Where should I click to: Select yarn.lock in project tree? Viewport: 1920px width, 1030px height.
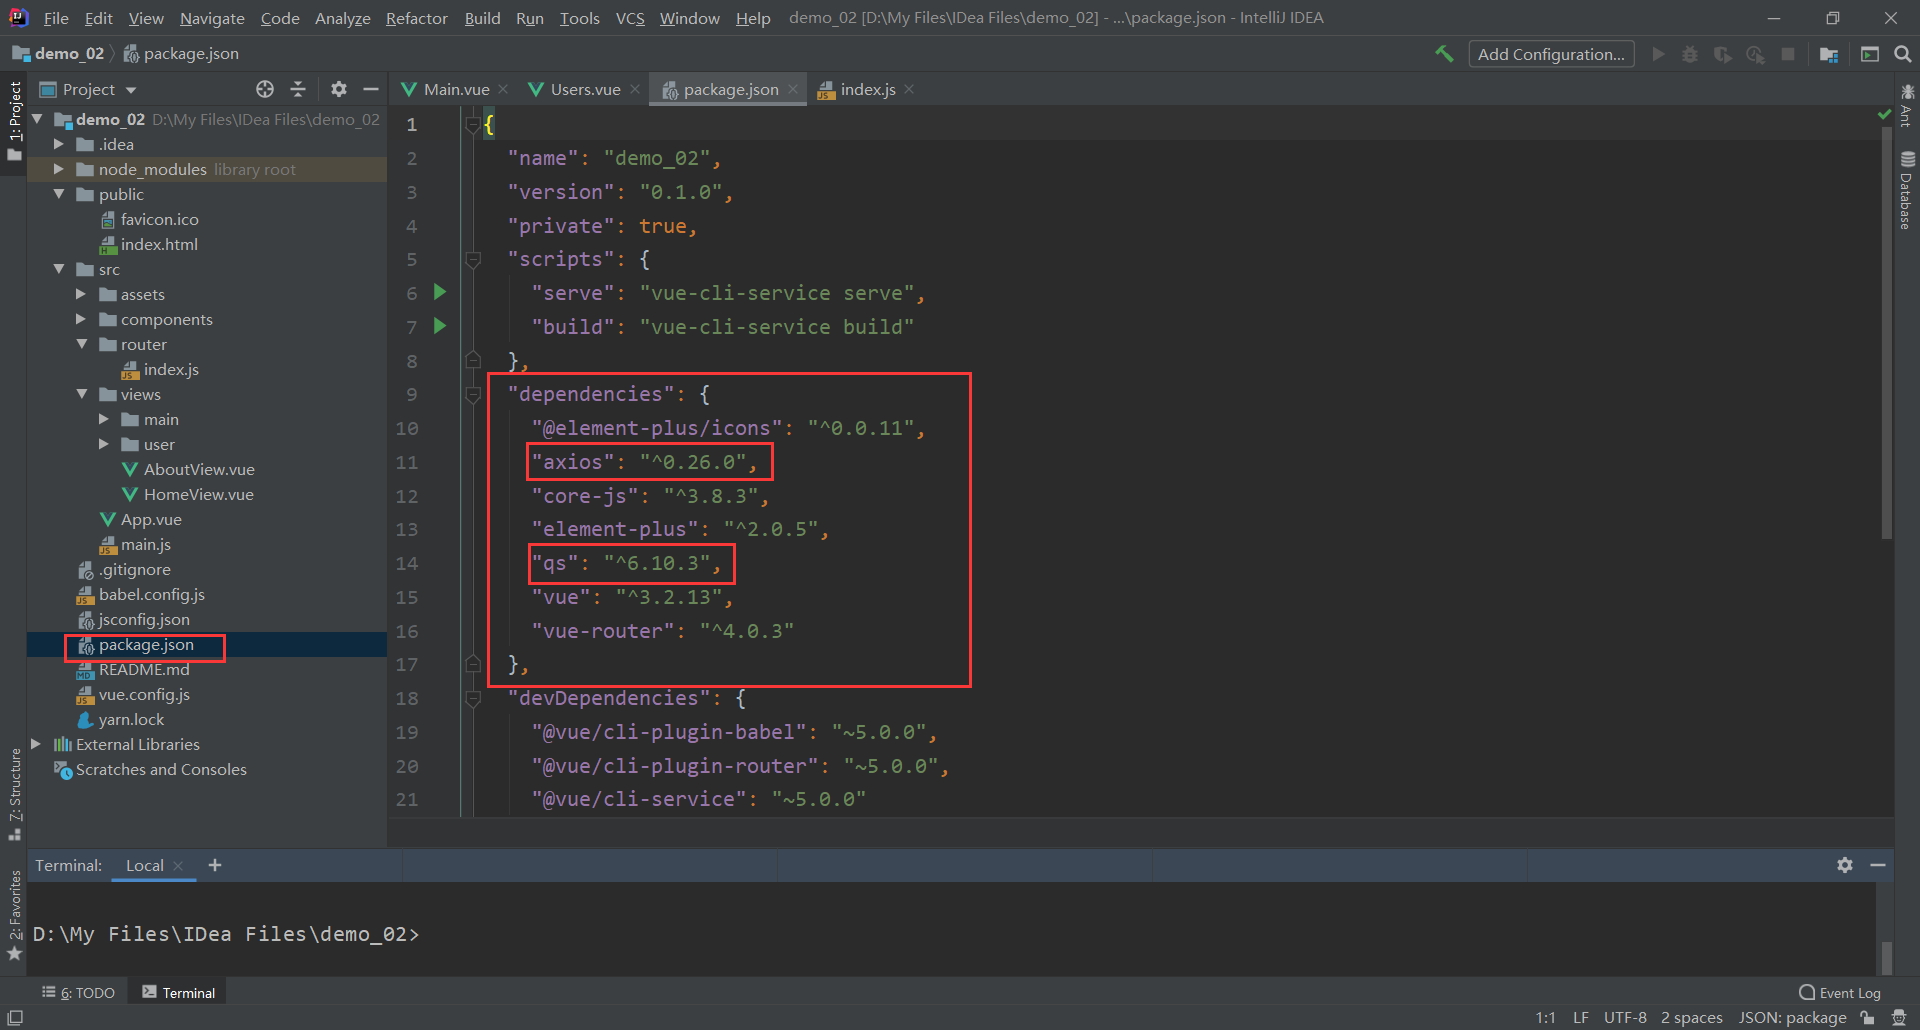coord(131,719)
